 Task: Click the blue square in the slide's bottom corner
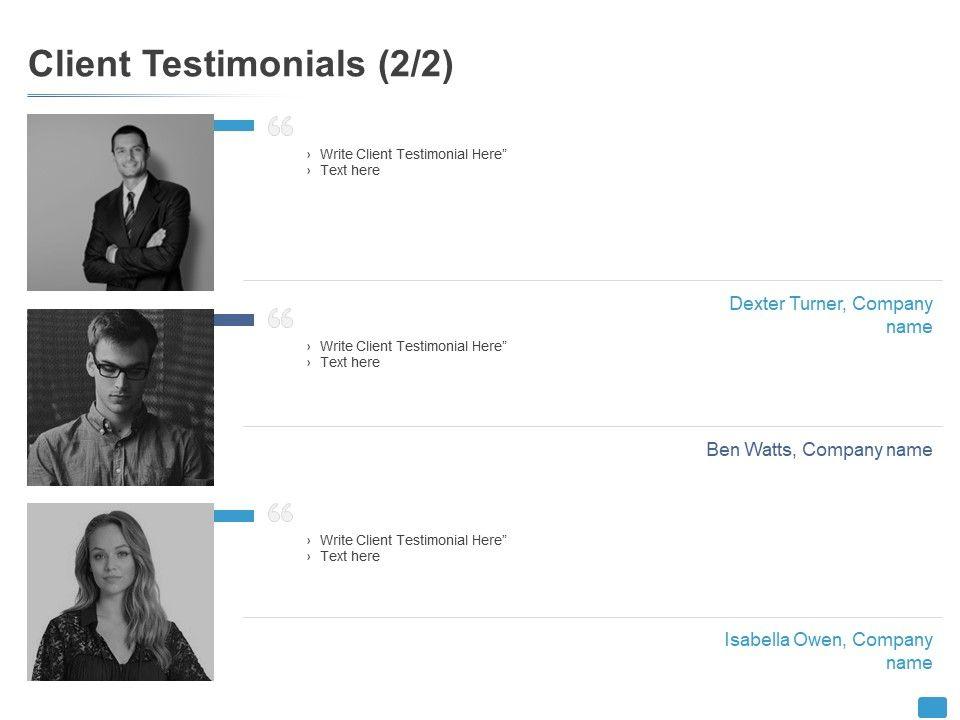pos(932,707)
